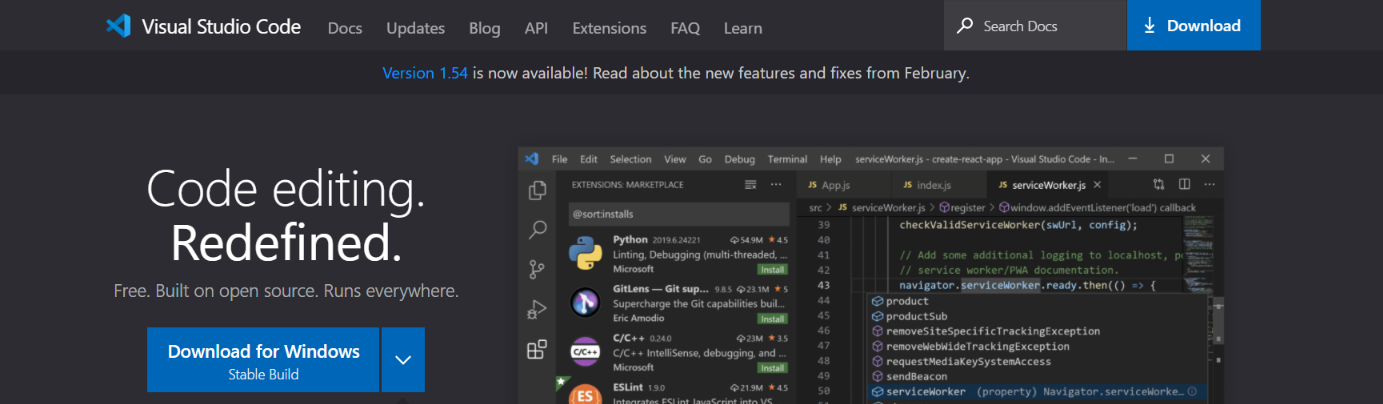Click the serviceWorker.js breadcrumb
This screenshot has height=404, width=1383.
(x=887, y=207)
